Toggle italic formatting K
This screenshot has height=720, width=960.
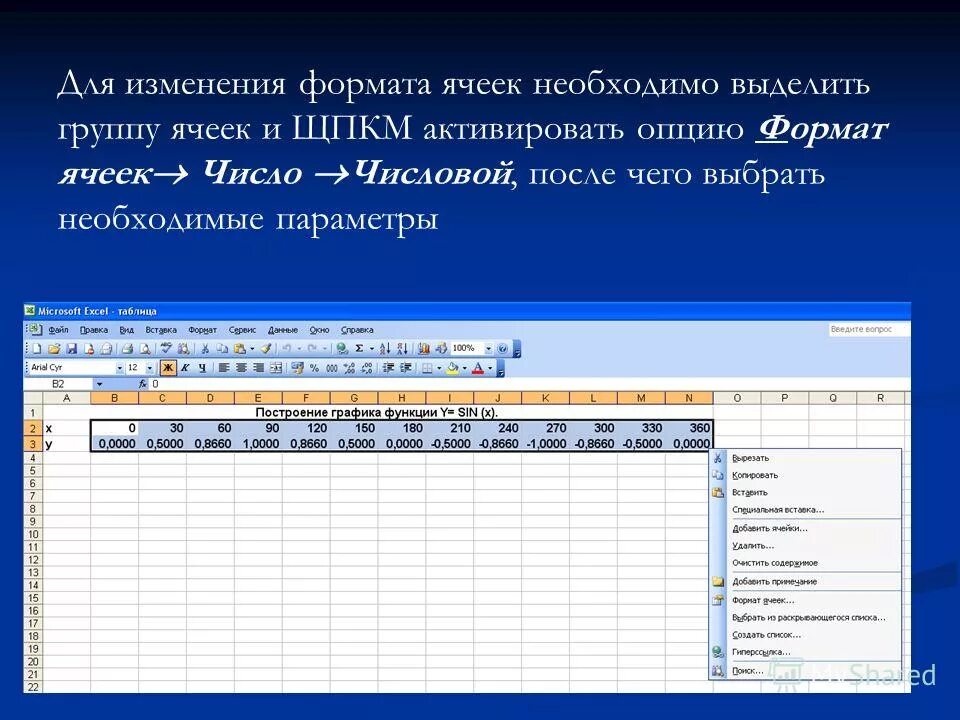(184, 367)
